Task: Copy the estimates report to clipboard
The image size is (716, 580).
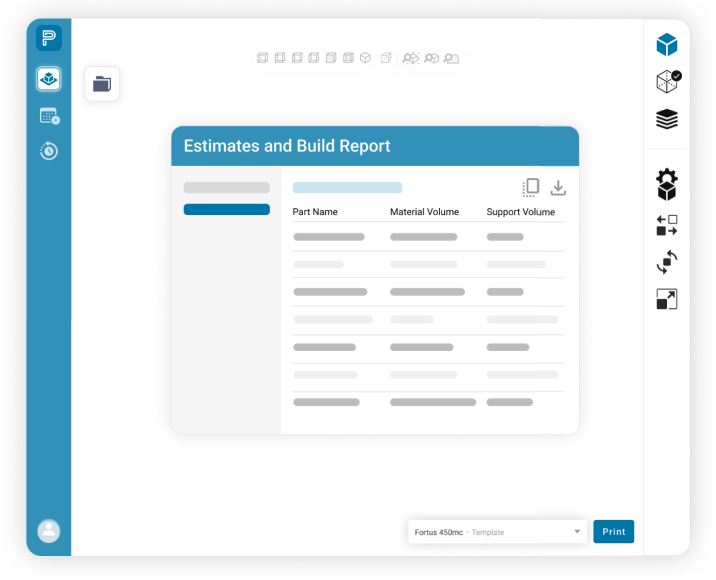Action: pyautogui.click(x=531, y=188)
